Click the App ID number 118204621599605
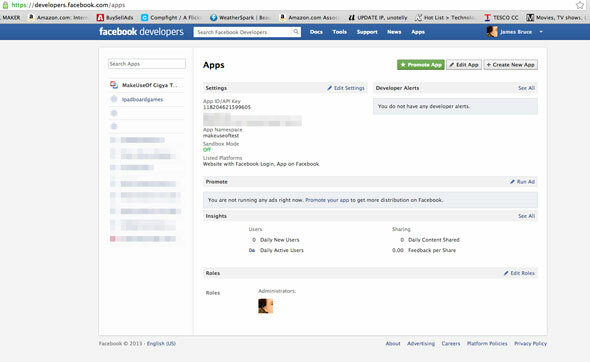Image resolution: width=590 pixels, height=362 pixels. pyautogui.click(x=227, y=107)
